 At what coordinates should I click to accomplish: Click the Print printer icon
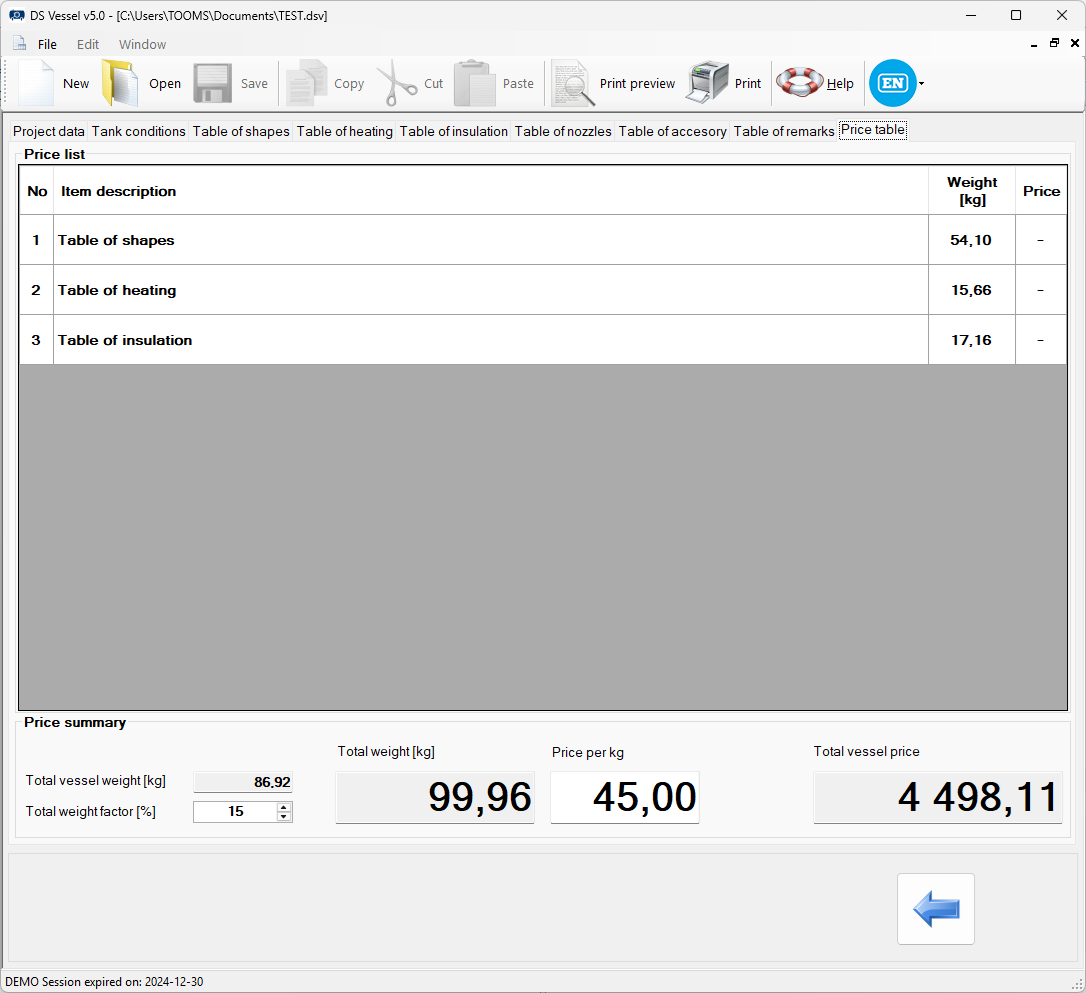707,83
